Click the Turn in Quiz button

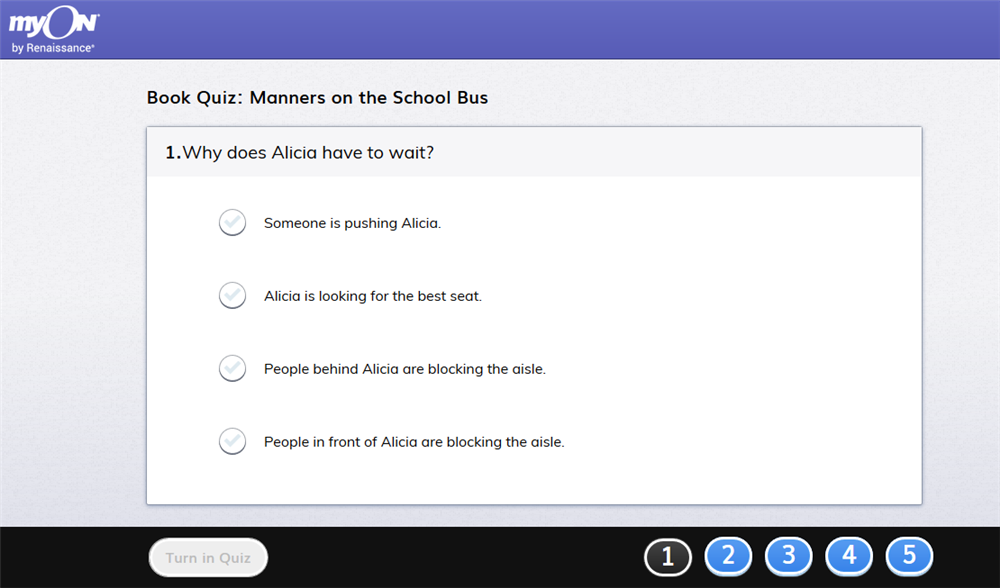coord(208,557)
